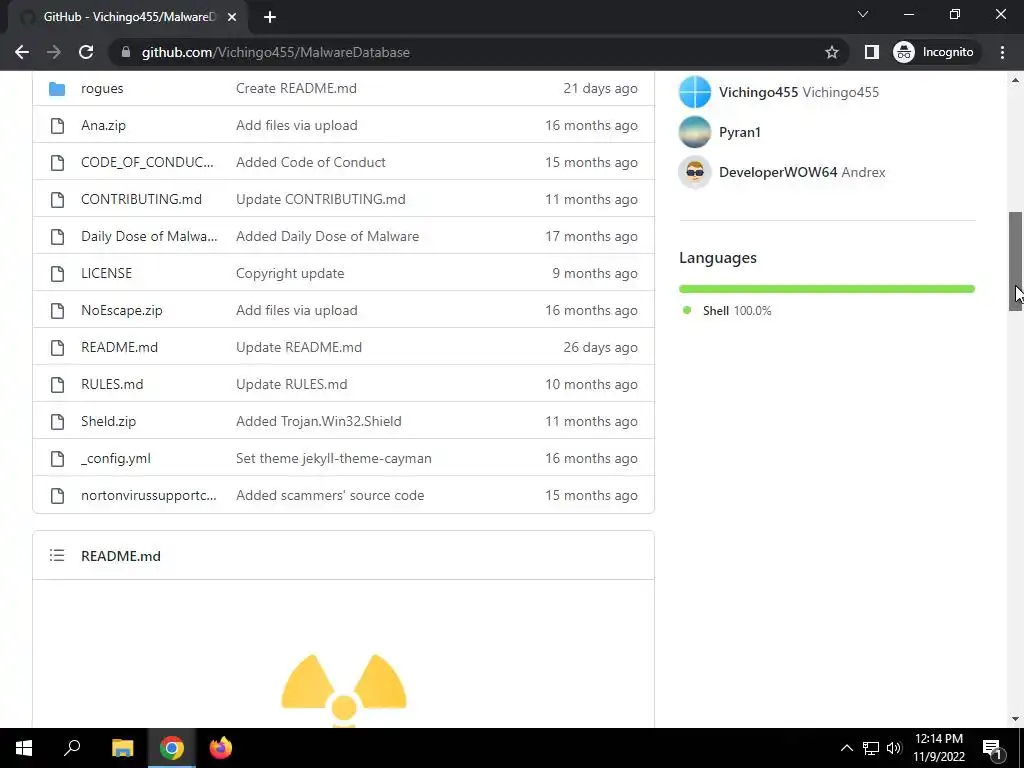The image size is (1024, 768).
Task: Launch Firefox from taskbar
Action: coord(221,748)
